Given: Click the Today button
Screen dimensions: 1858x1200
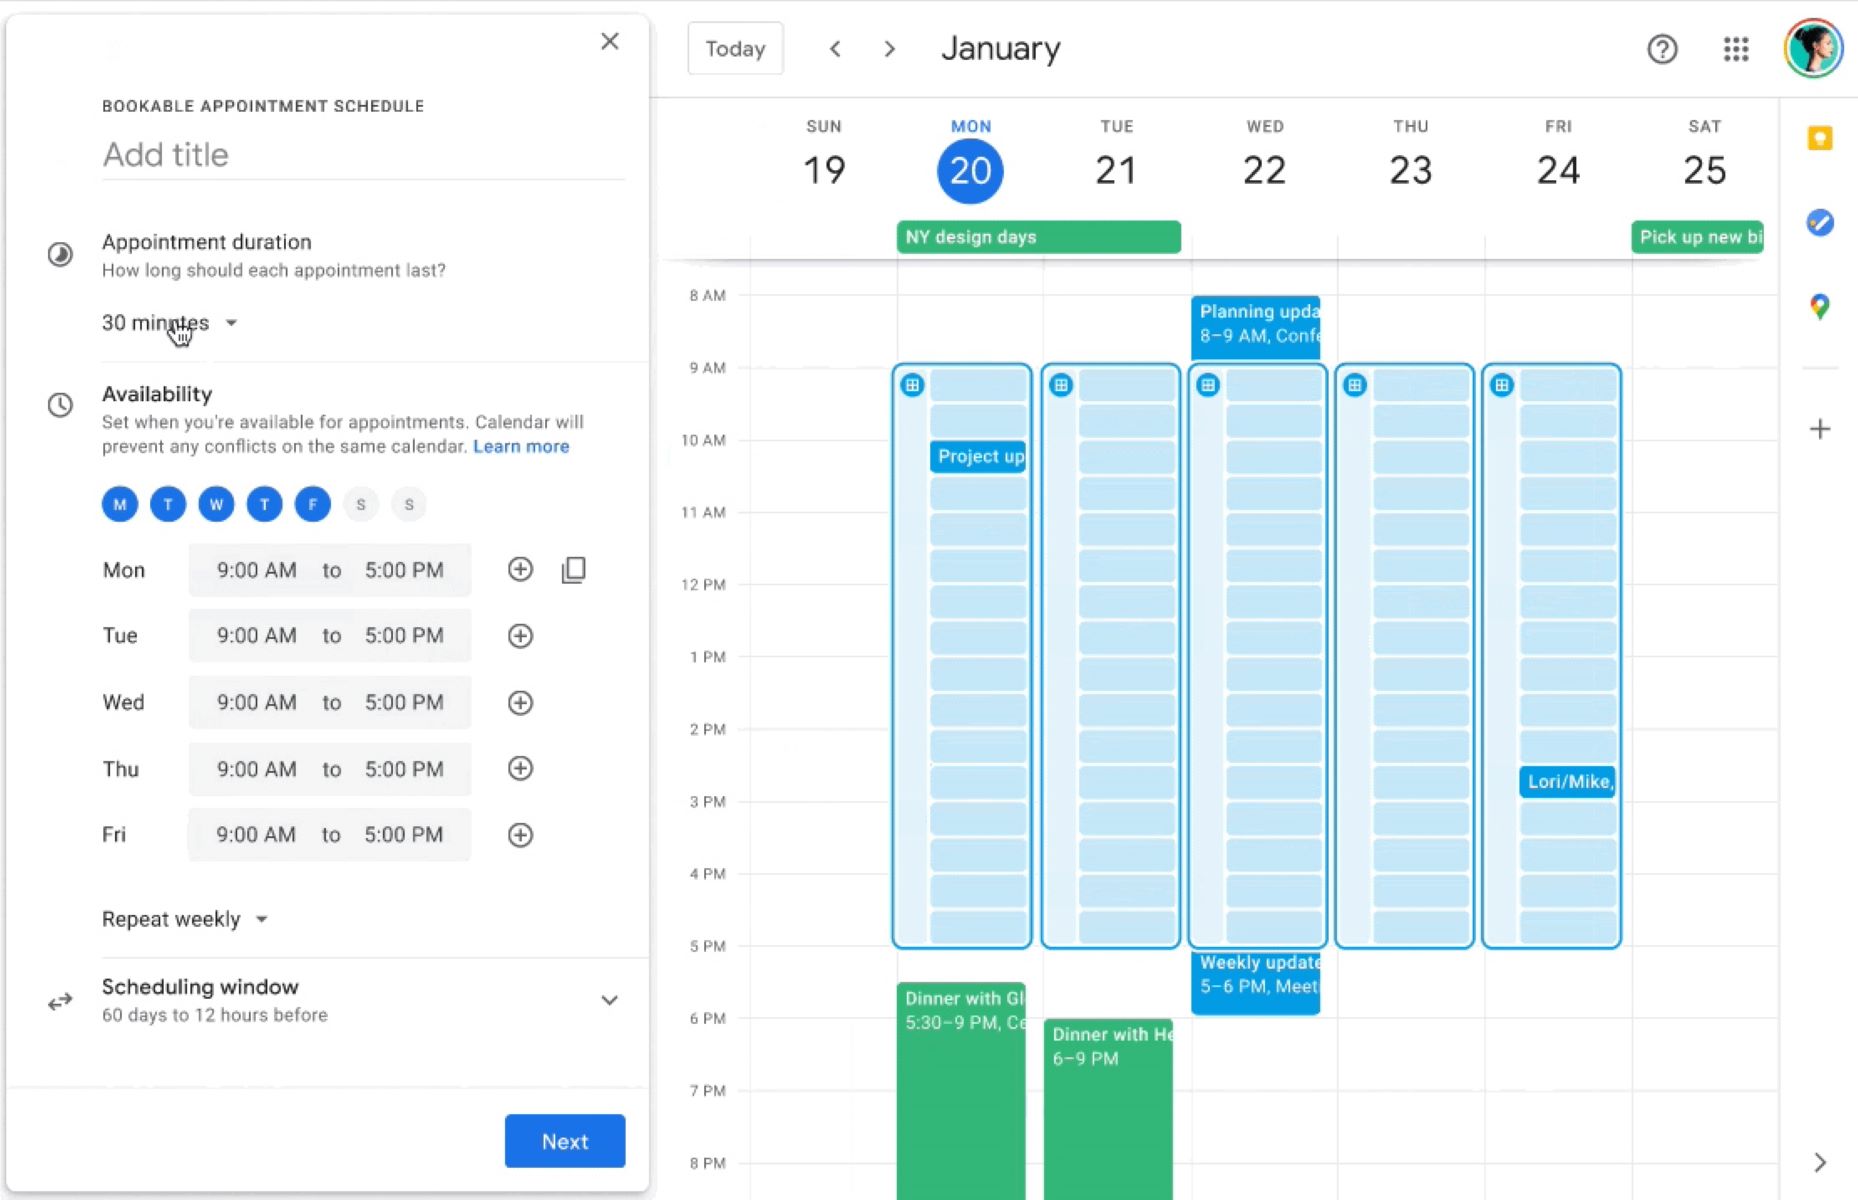Looking at the screenshot, I should click(735, 49).
